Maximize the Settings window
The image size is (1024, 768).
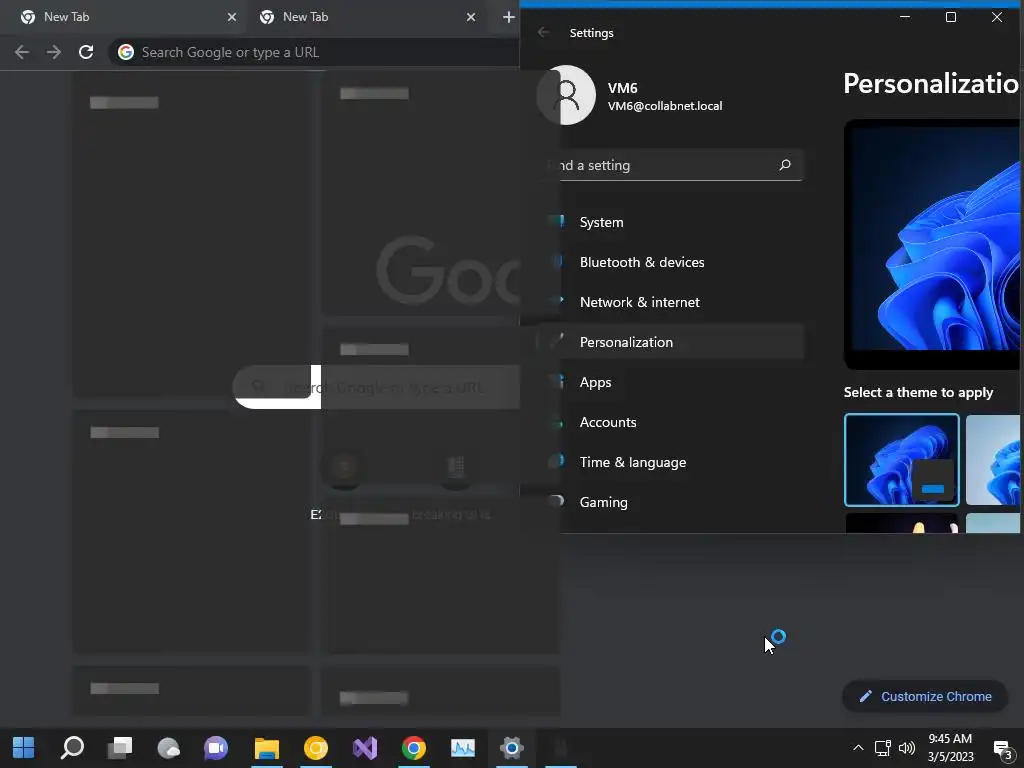click(x=951, y=17)
